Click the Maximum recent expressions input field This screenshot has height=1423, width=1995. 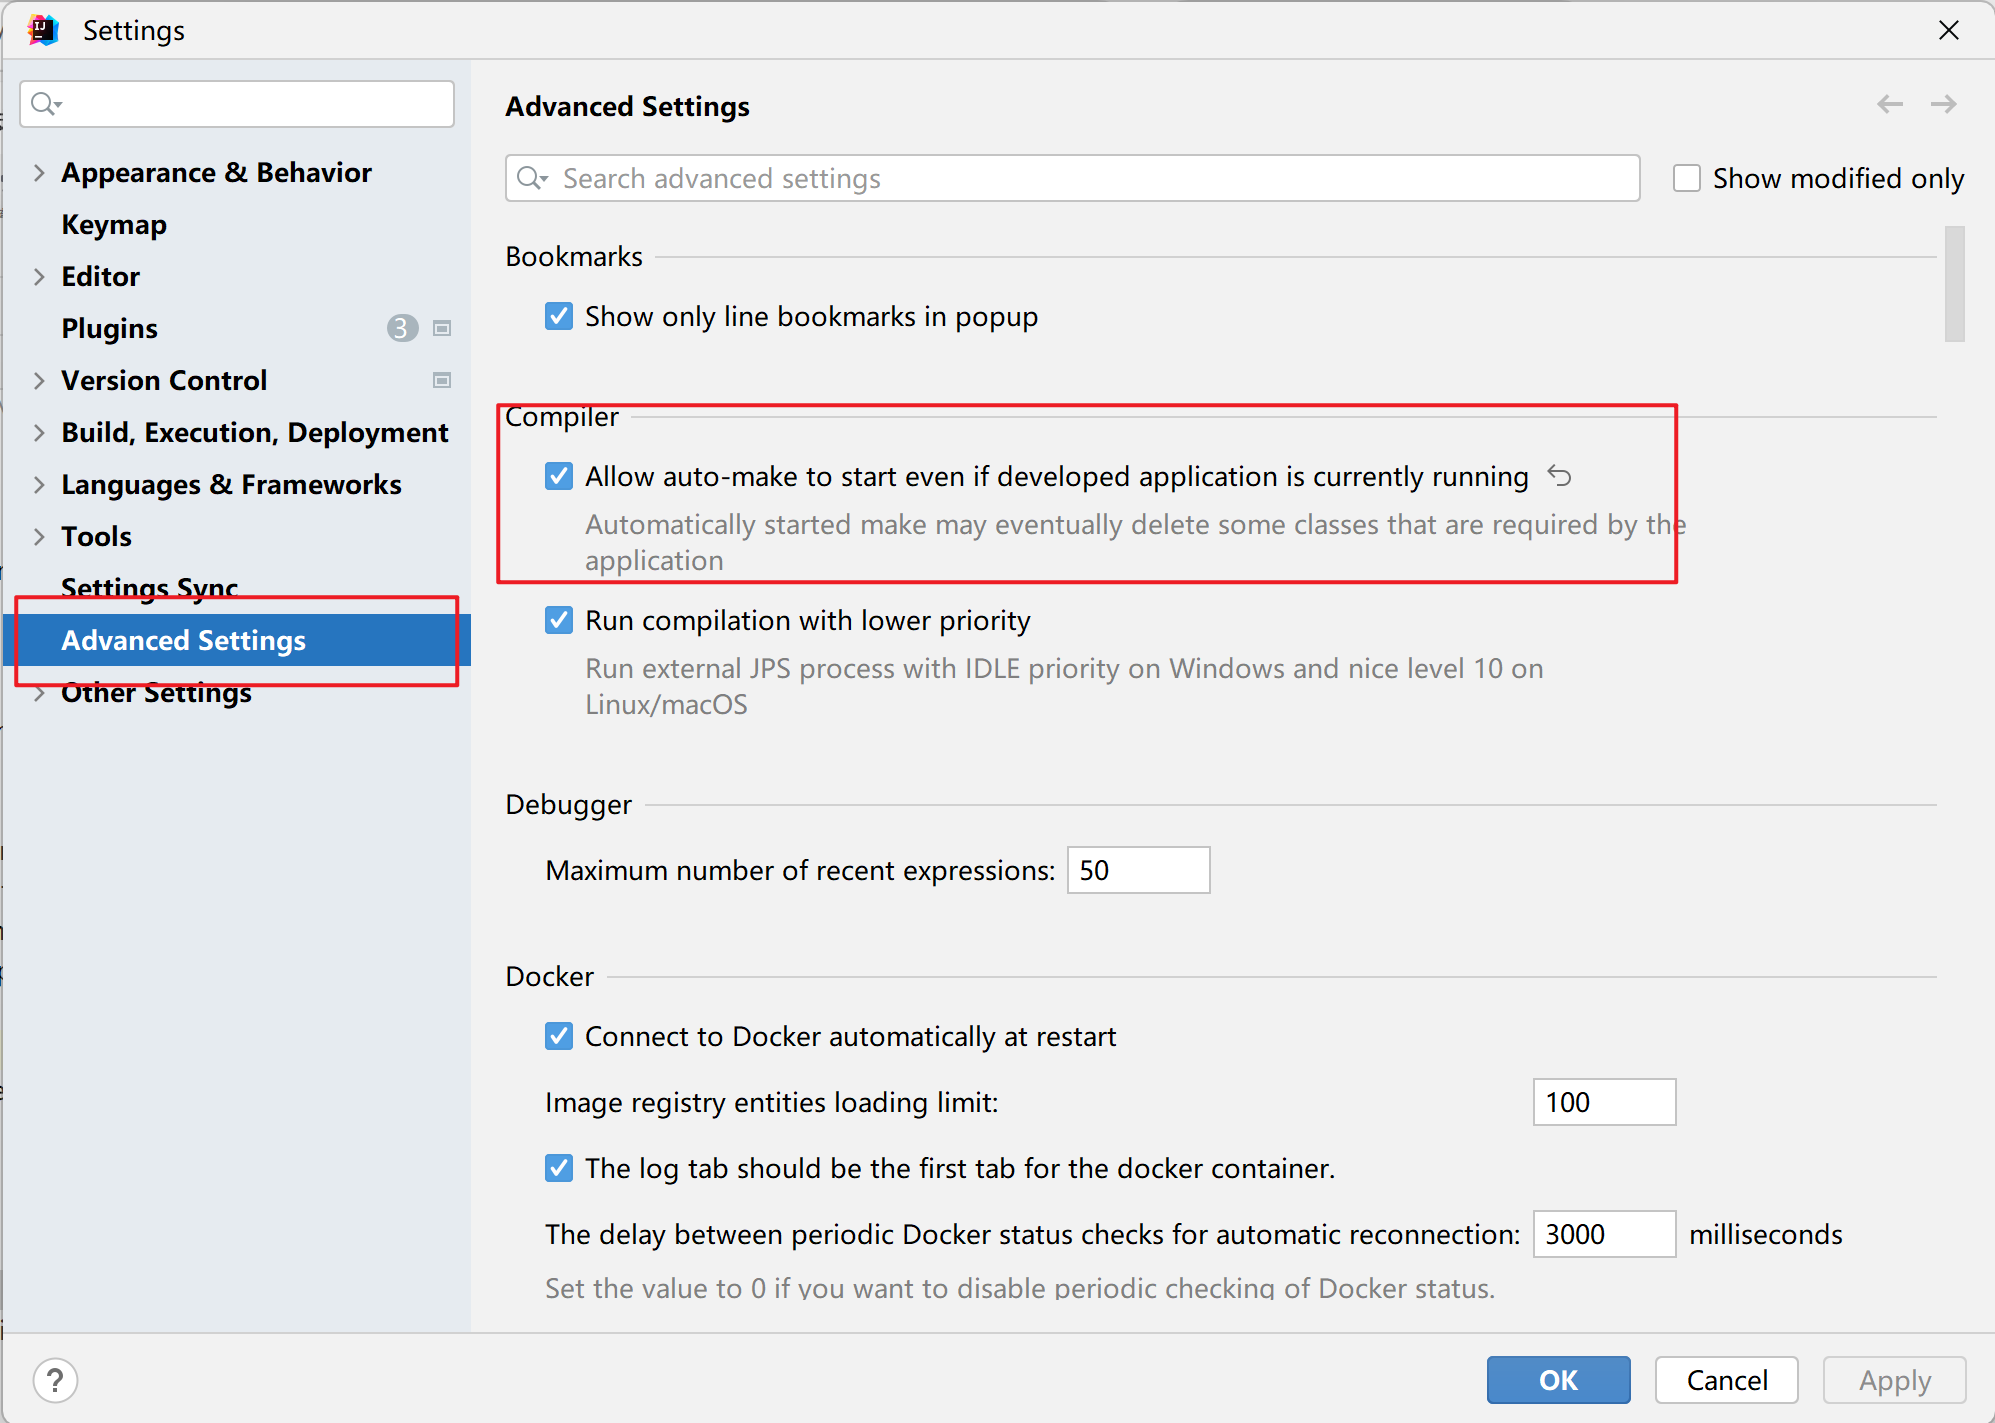pyautogui.click(x=1138, y=870)
